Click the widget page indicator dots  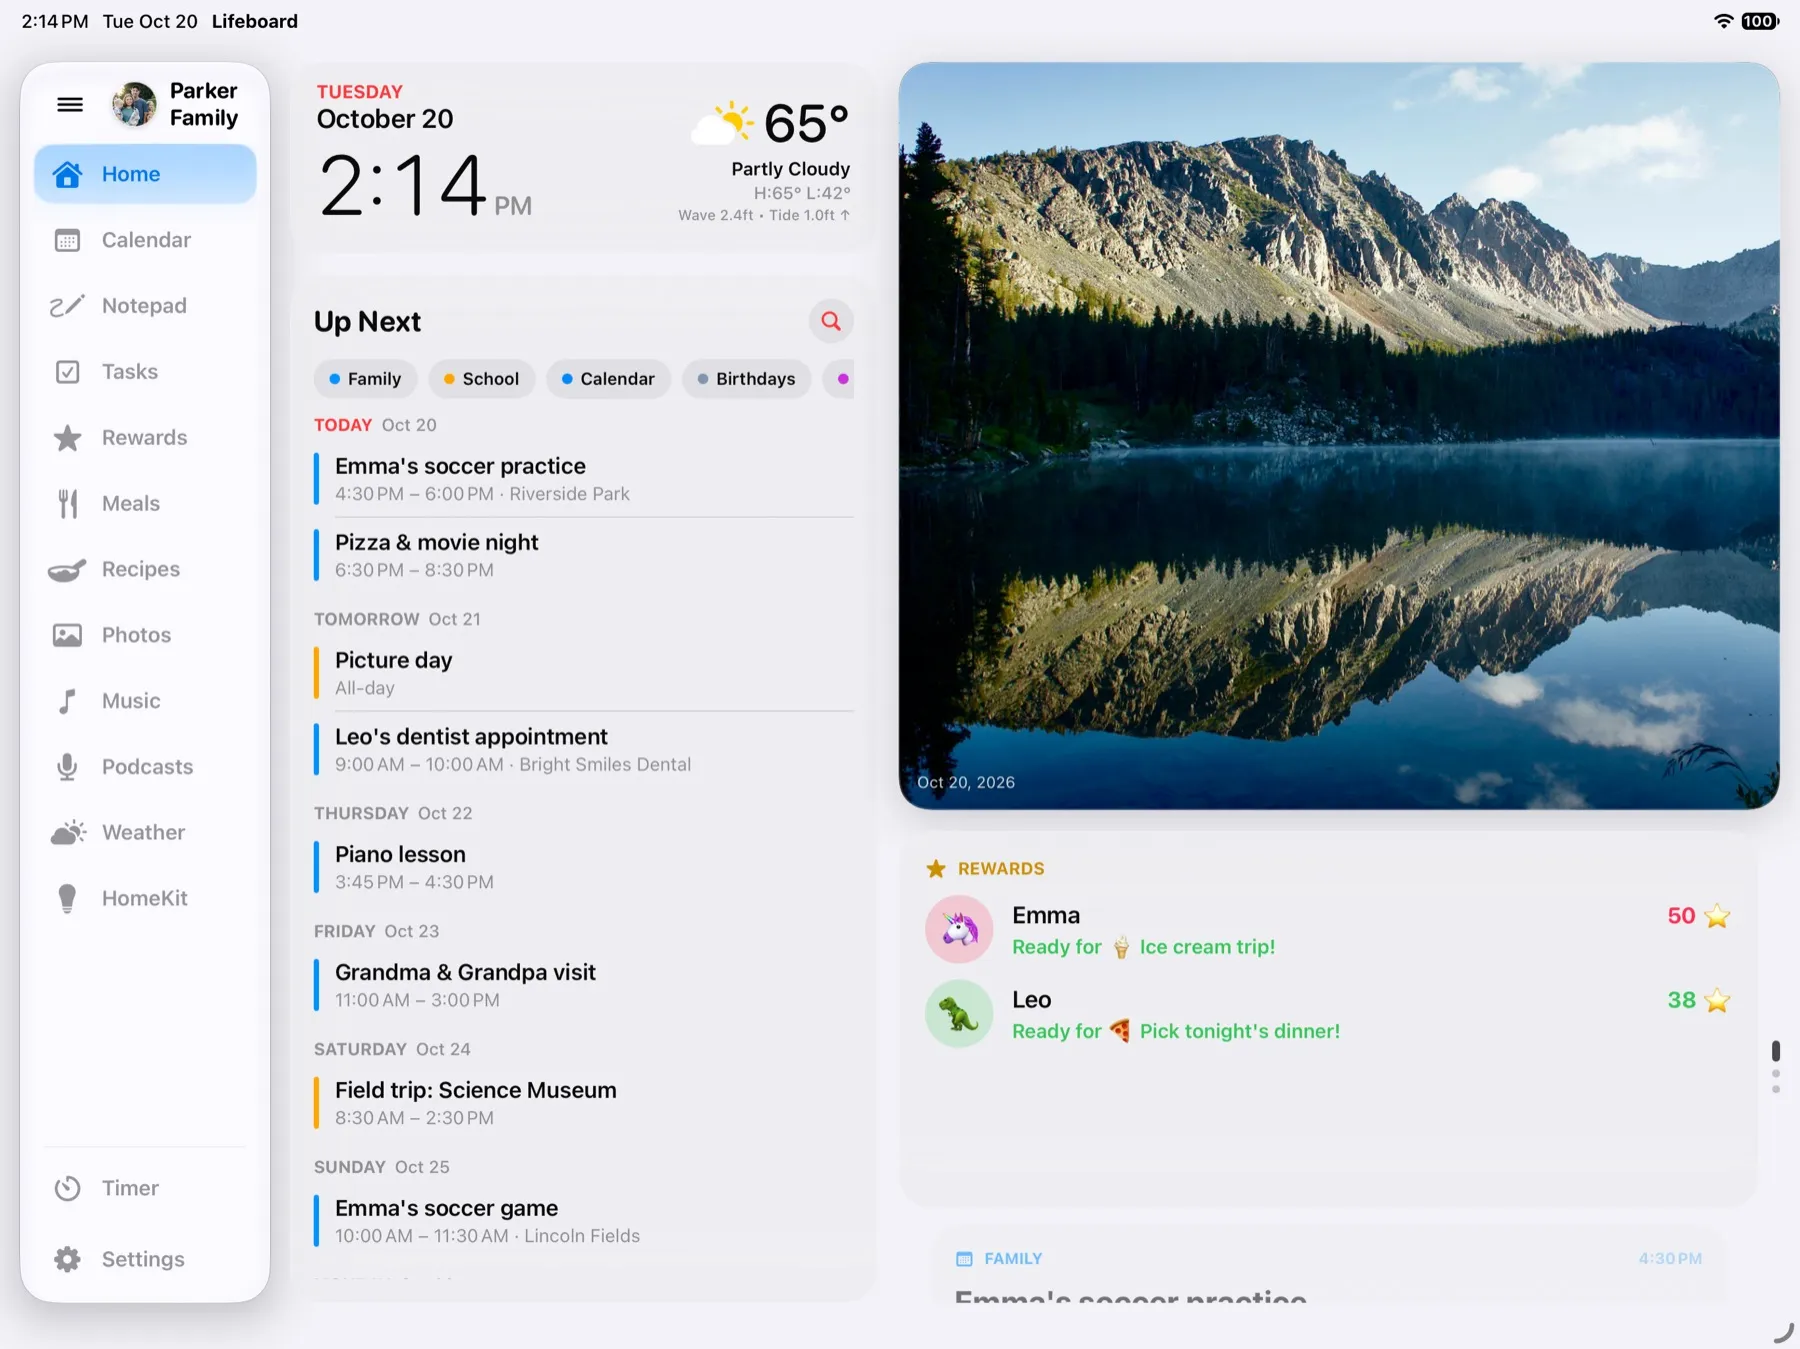tap(1776, 1066)
